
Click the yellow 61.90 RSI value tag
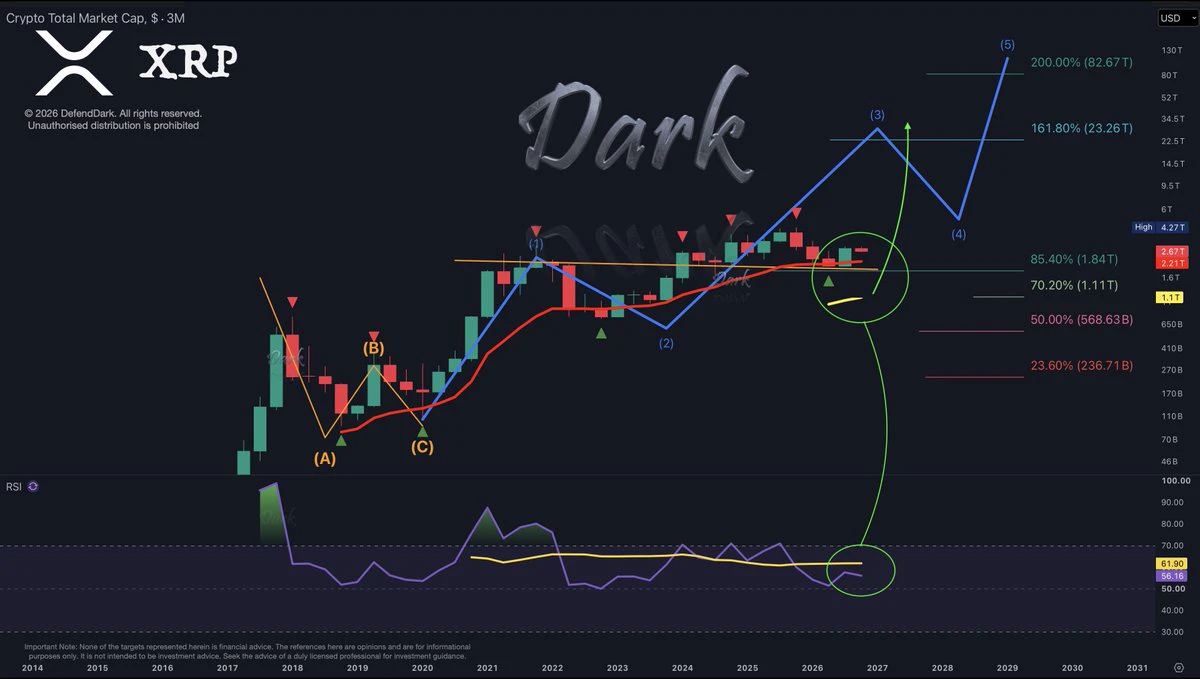point(1172,565)
